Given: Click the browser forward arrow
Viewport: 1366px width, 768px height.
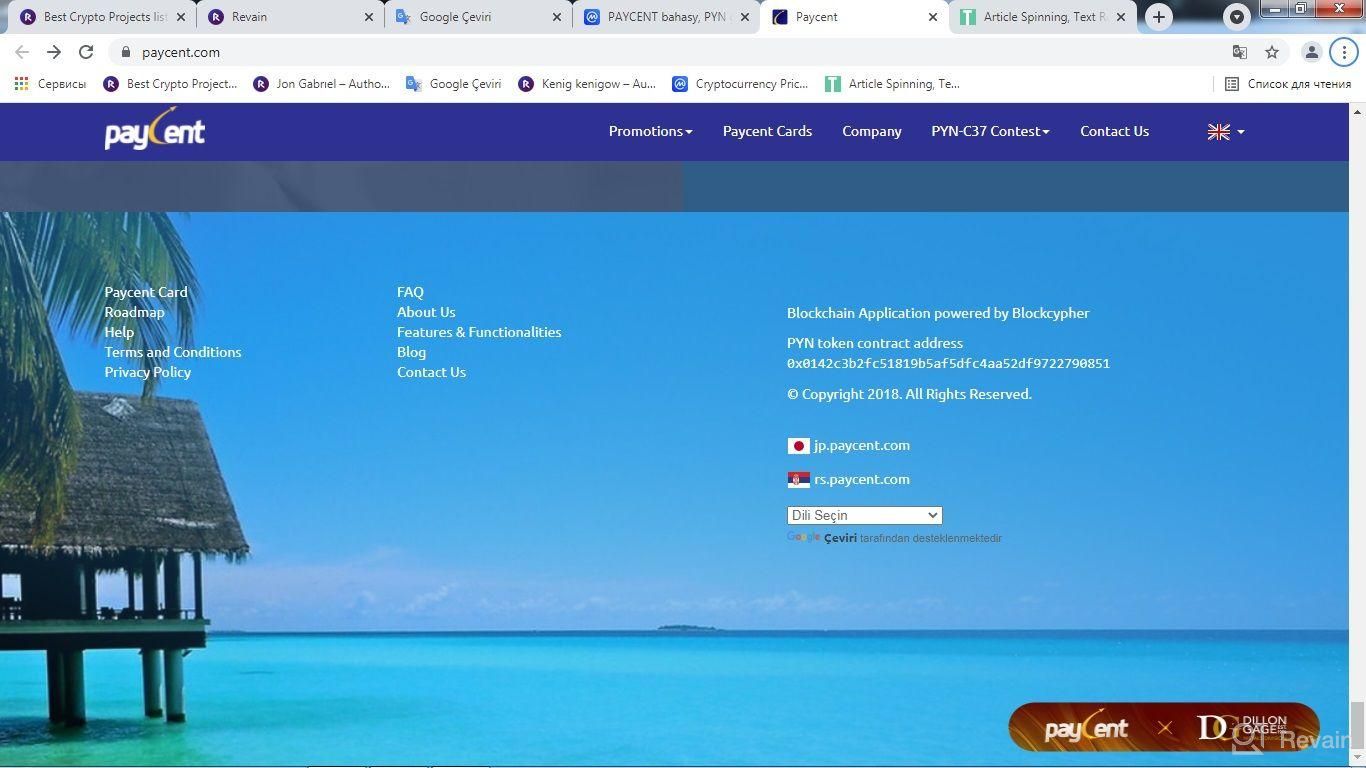Looking at the screenshot, I should tap(54, 52).
